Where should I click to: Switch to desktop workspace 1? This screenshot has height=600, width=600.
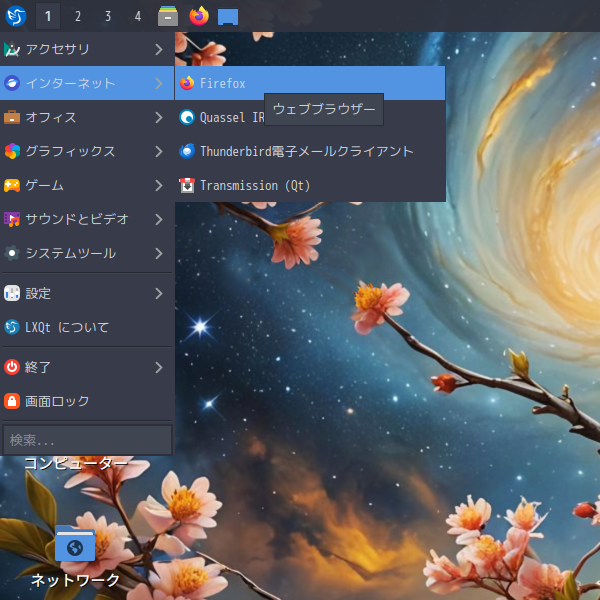tap(48, 16)
